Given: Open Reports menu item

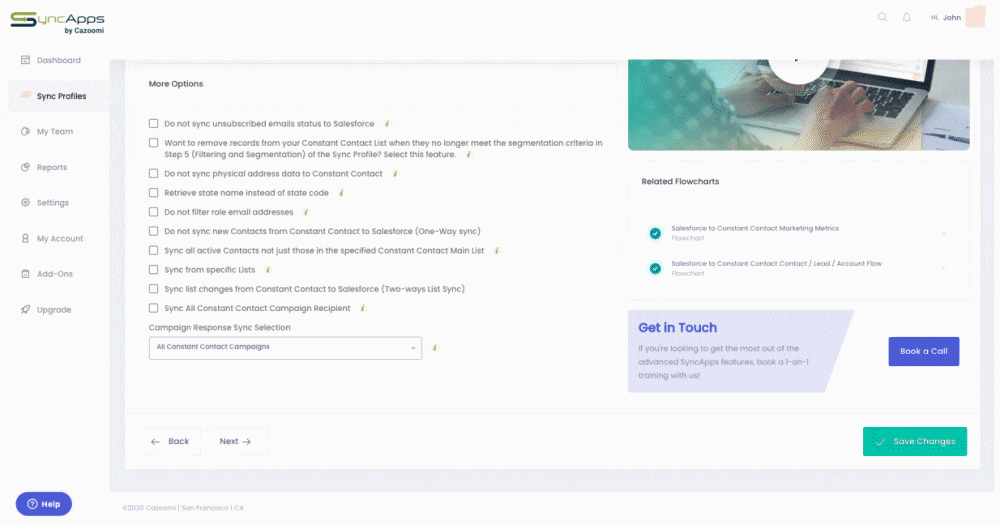Looking at the screenshot, I should point(52,167).
